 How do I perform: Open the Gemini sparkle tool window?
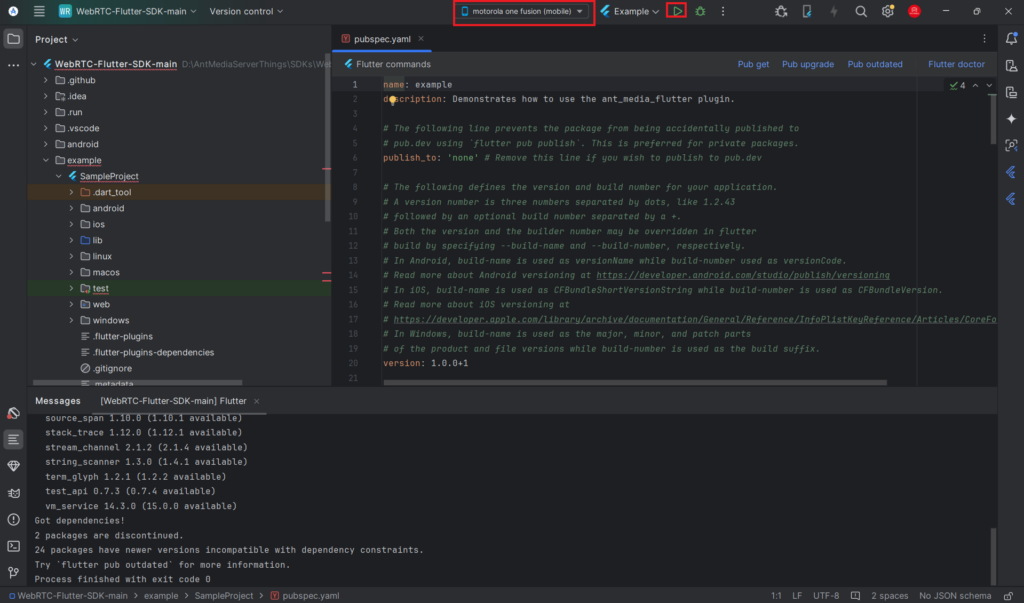(1011, 119)
